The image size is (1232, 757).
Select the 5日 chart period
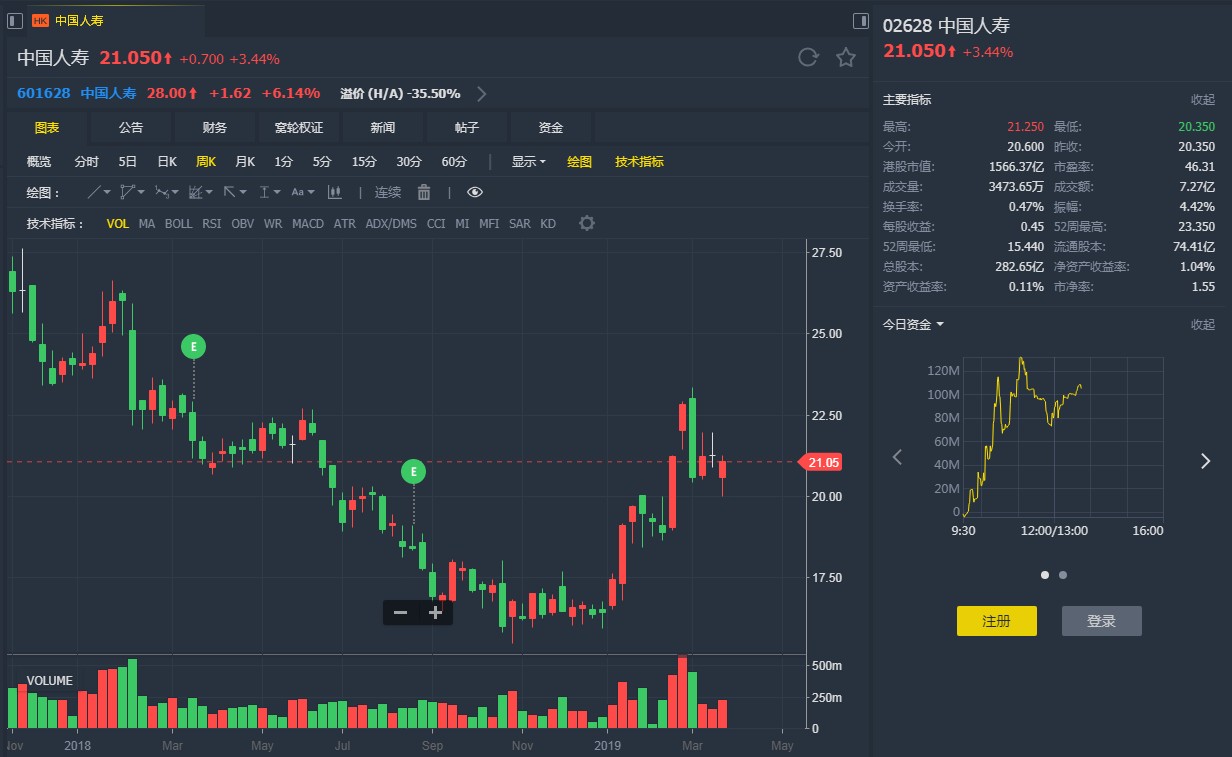[128, 162]
